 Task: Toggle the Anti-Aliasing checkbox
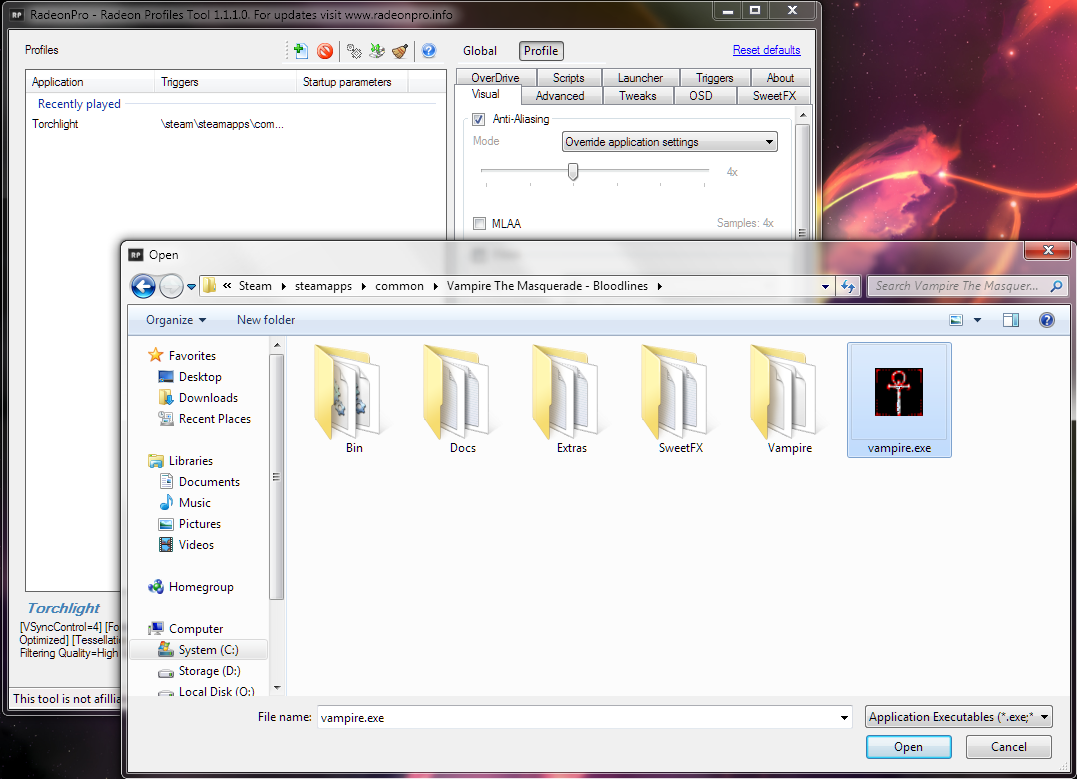pyautogui.click(x=479, y=120)
